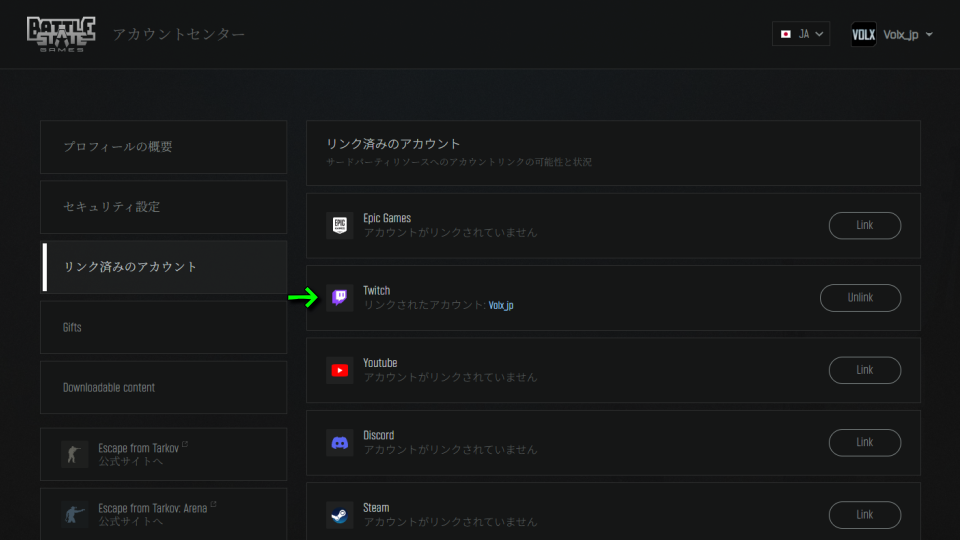
Task: Click the サードパーティリソース subtitle text
Action: tap(459, 162)
